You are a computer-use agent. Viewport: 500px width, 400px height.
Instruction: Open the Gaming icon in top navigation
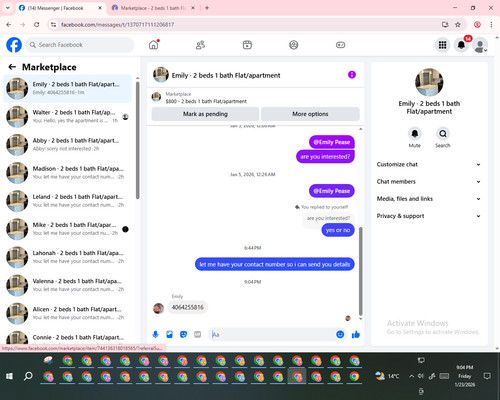coord(340,45)
